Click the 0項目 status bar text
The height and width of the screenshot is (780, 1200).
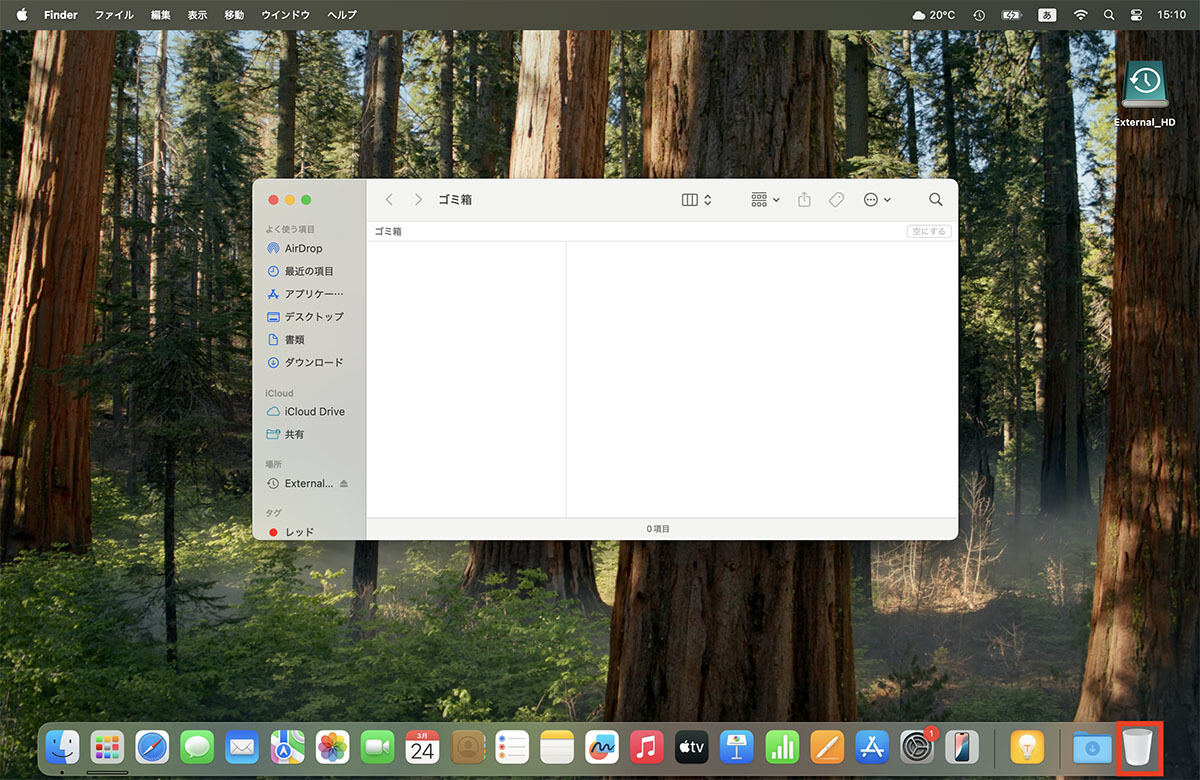click(658, 529)
